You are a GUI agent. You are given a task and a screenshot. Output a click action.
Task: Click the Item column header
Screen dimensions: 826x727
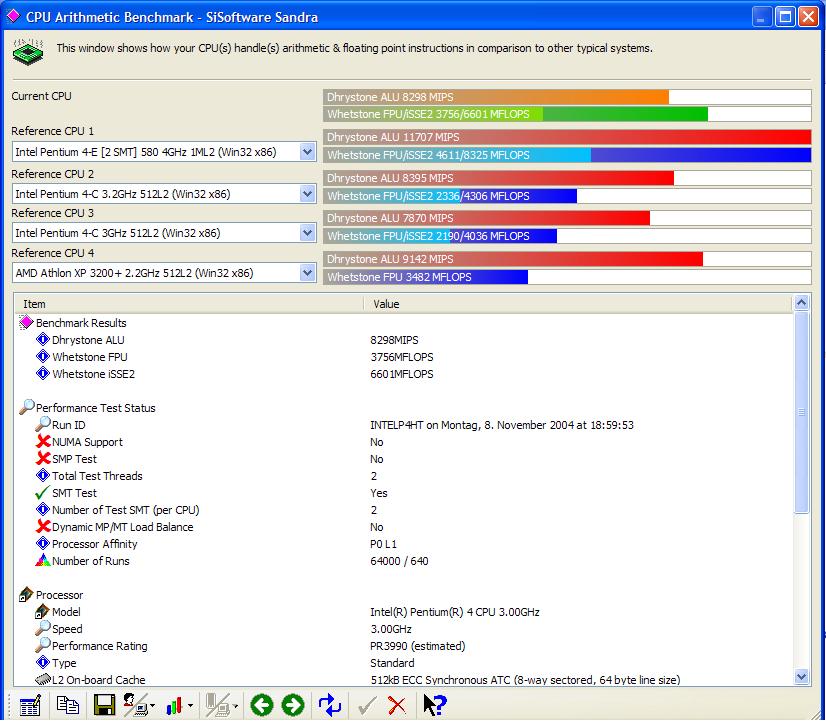(189, 304)
